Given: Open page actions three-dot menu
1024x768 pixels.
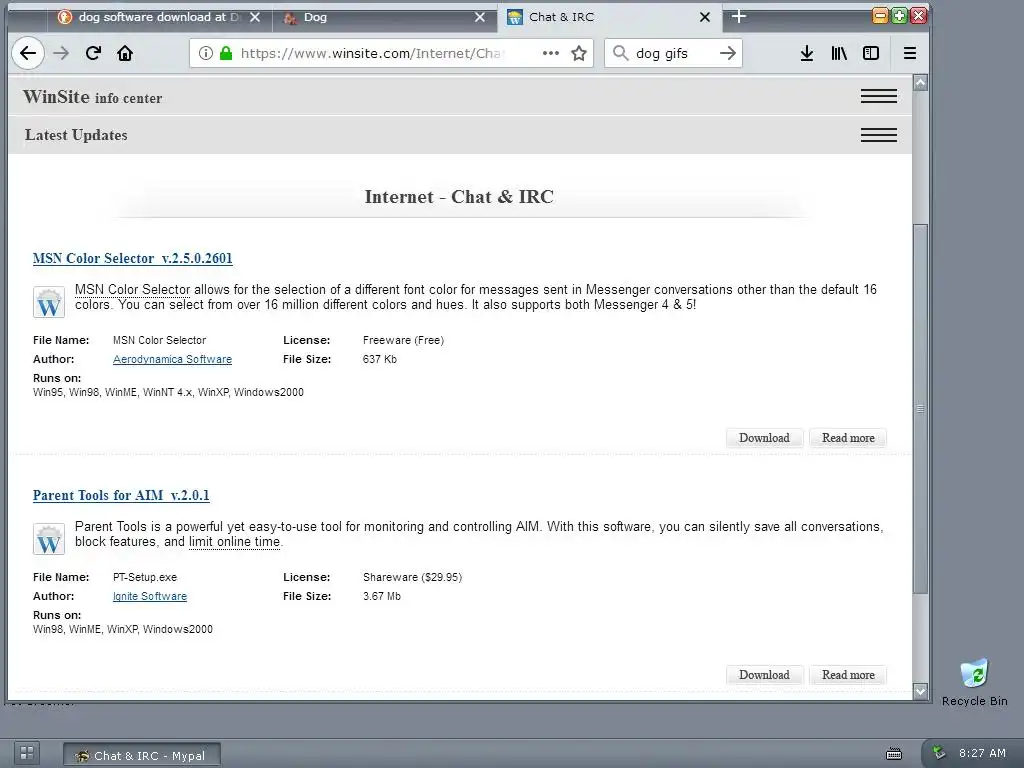Looking at the screenshot, I should pyautogui.click(x=551, y=53).
